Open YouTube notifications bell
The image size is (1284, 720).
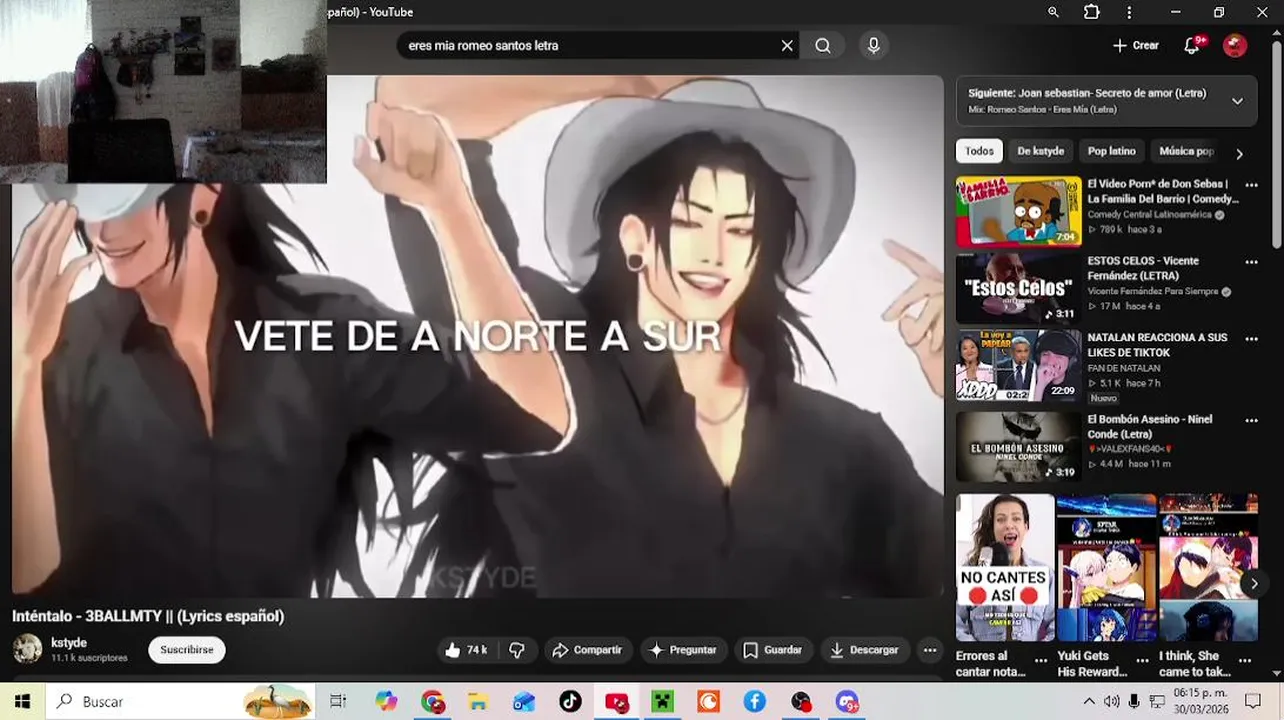[1192, 45]
